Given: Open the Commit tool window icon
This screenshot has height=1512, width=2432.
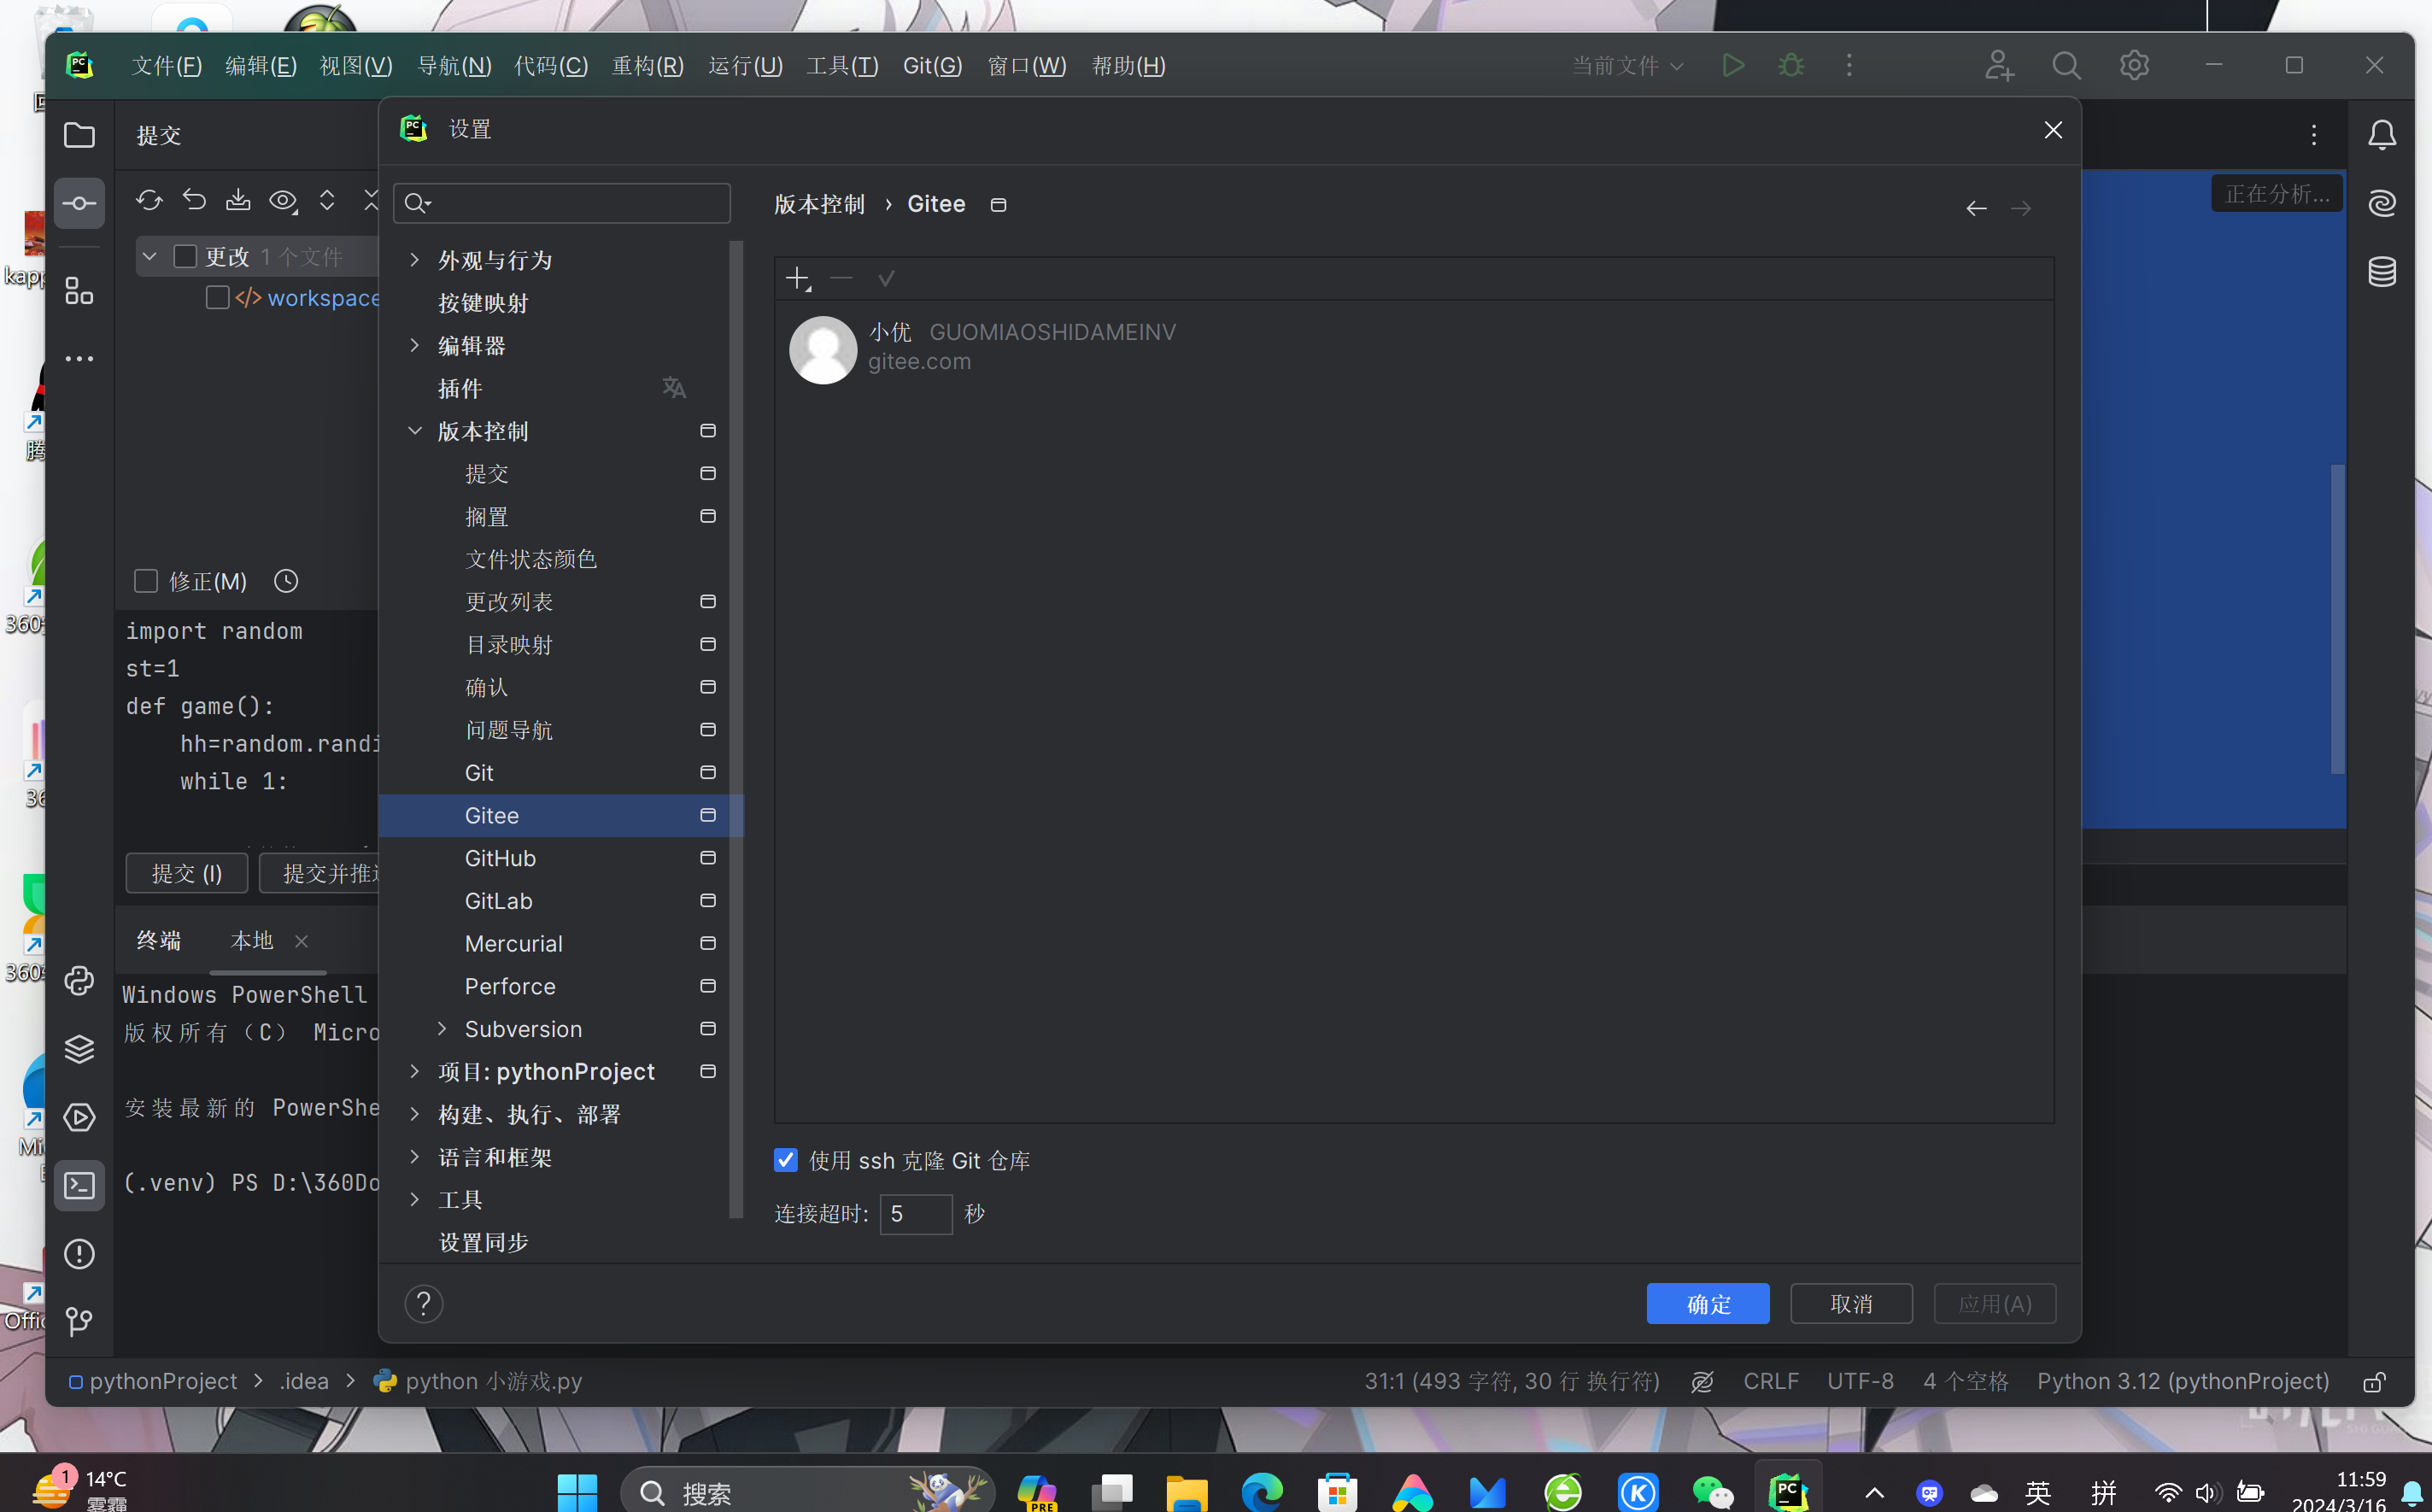Looking at the screenshot, I should [79, 203].
